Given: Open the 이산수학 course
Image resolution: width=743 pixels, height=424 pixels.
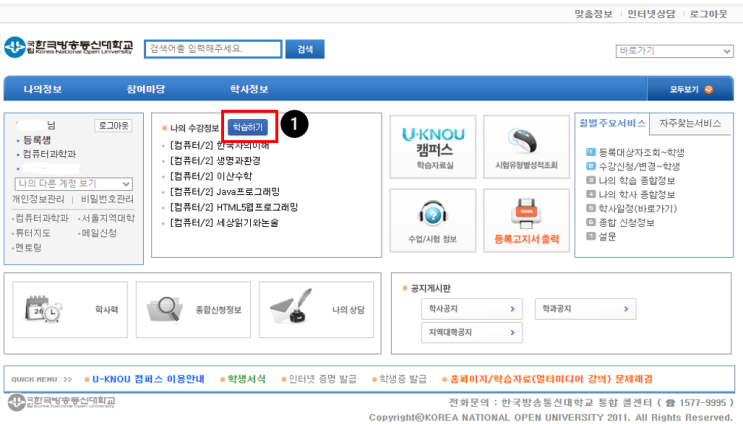Looking at the screenshot, I should coord(211,176).
